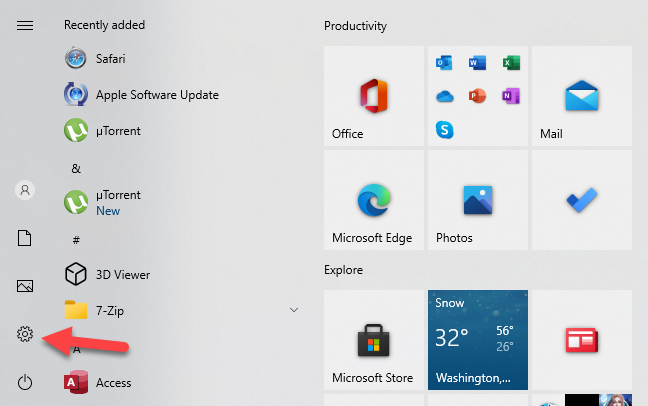The height and width of the screenshot is (406, 648).
Task: Expand the Start menu hamburger button
Action: (x=26, y=25)
